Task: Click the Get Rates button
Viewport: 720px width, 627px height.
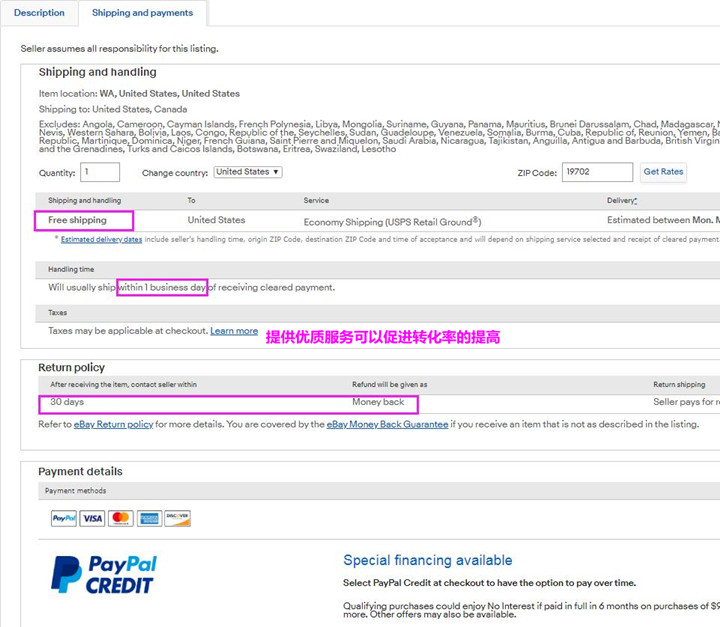Action: coord(663,172)
